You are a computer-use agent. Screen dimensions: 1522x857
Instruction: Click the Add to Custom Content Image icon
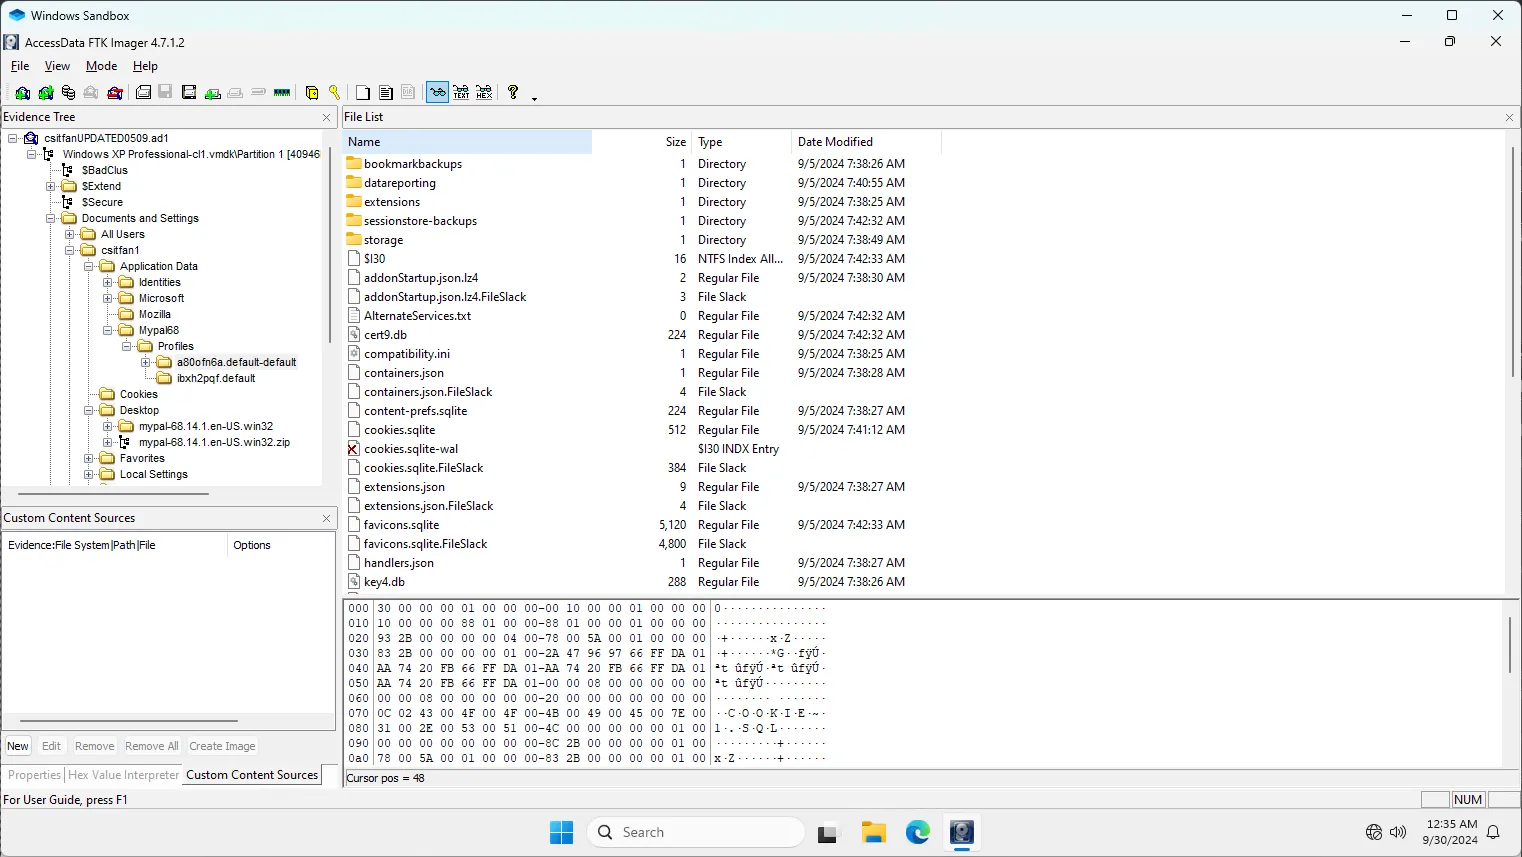212,93
